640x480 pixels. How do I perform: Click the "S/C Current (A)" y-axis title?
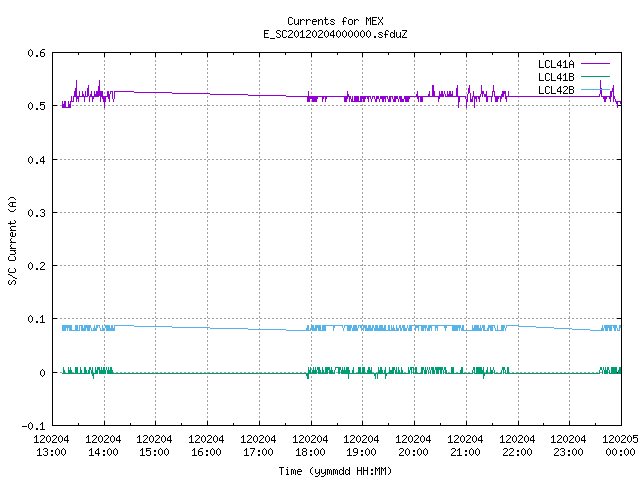[x=13, y=240]
